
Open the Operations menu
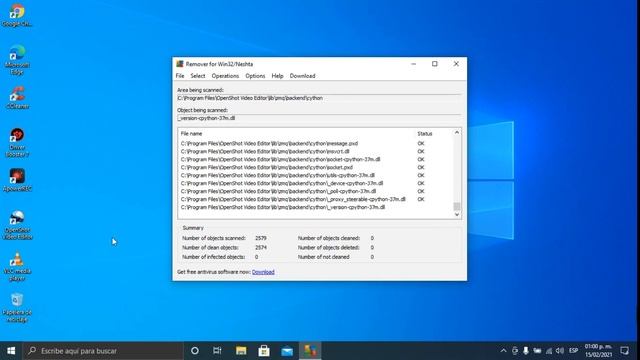click(225, 76)
